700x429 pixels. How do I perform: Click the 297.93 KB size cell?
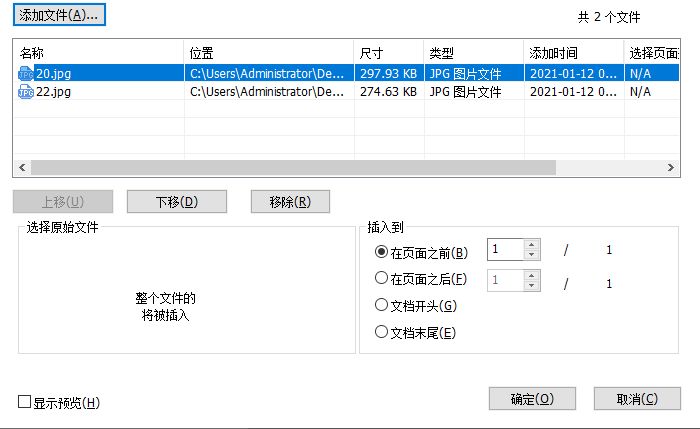[388, 73]
